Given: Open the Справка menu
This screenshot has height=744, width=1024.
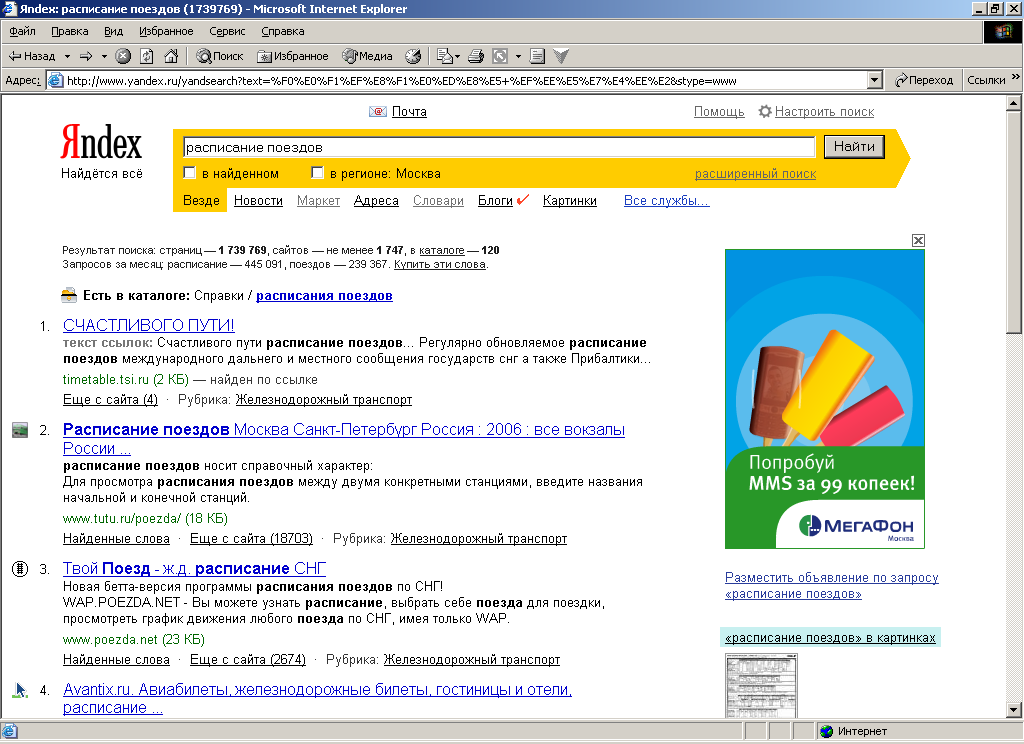Looking at the screenshot, I should [x=283, y=31].
